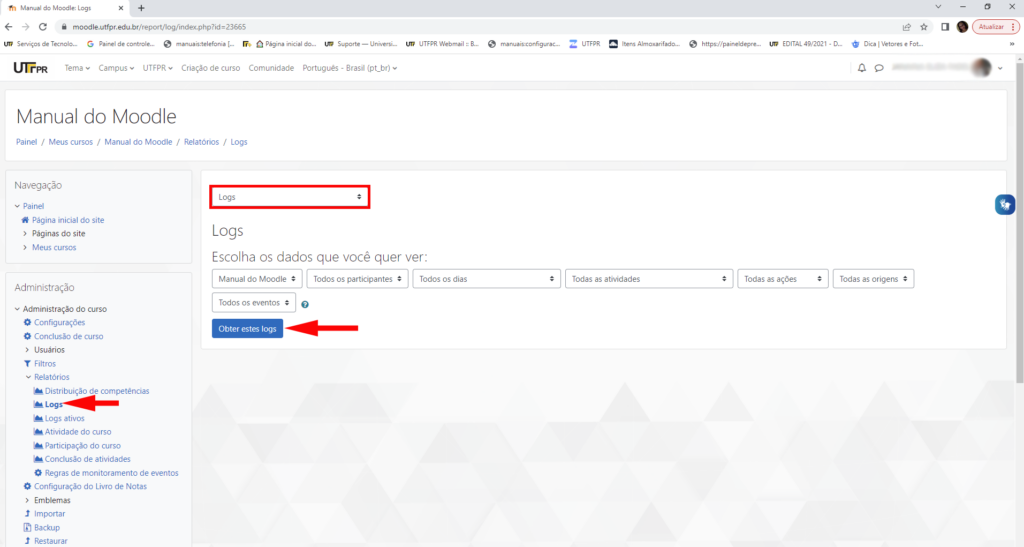Open the Tema menu
This screenshot has height=547, width=1024.
77,68
